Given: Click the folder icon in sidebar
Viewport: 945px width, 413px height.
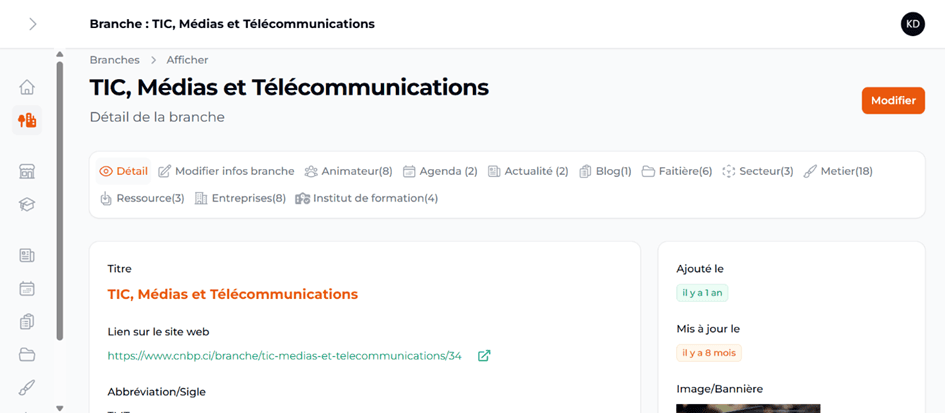Looking at the screenshot, I should pyautogui.click(x=27, y=354).
